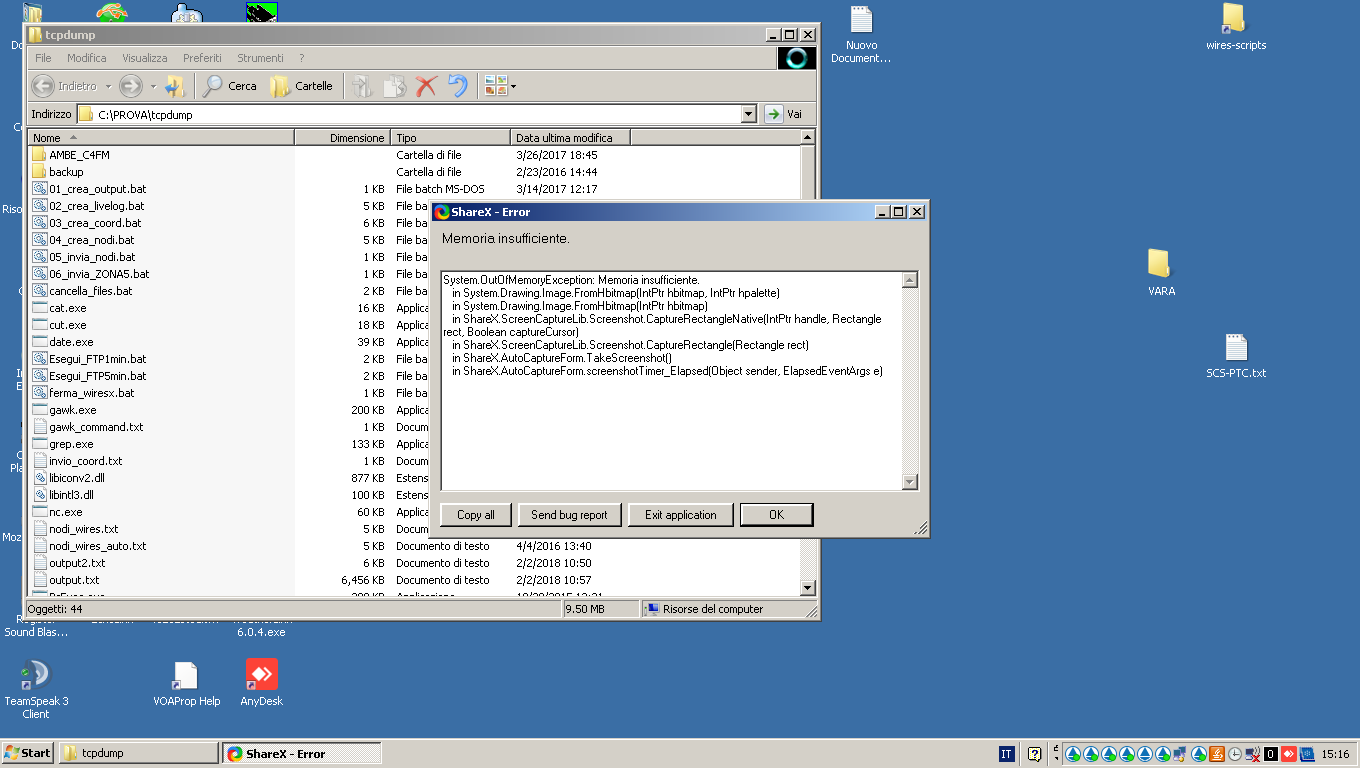Click file list scrollbar down arrow
This screenshot has width=1360, height=768.
809,588
